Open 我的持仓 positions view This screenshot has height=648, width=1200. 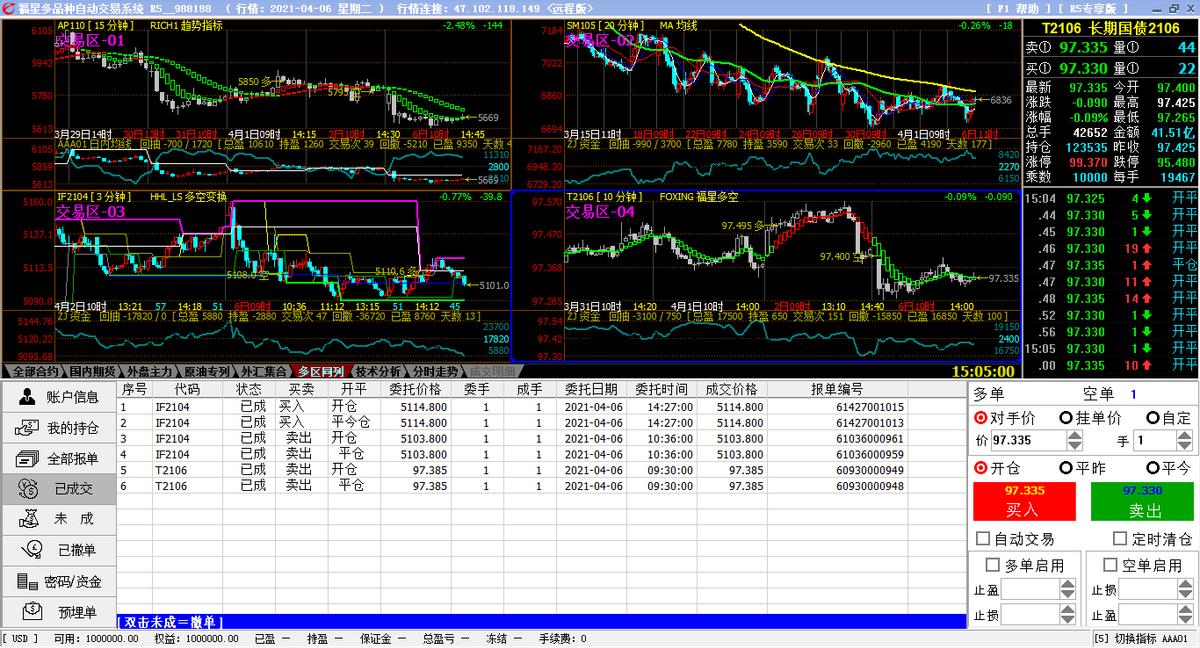coord(58,428)
